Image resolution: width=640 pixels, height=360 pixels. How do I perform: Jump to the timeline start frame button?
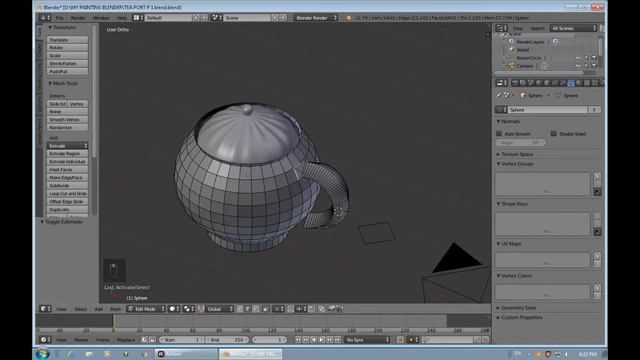[x=298, y=340]
